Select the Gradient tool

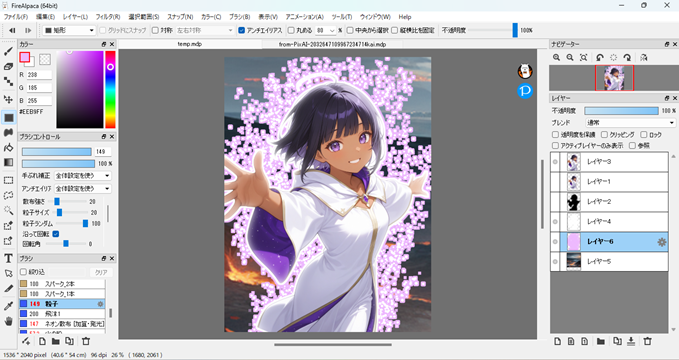(8, 162)
